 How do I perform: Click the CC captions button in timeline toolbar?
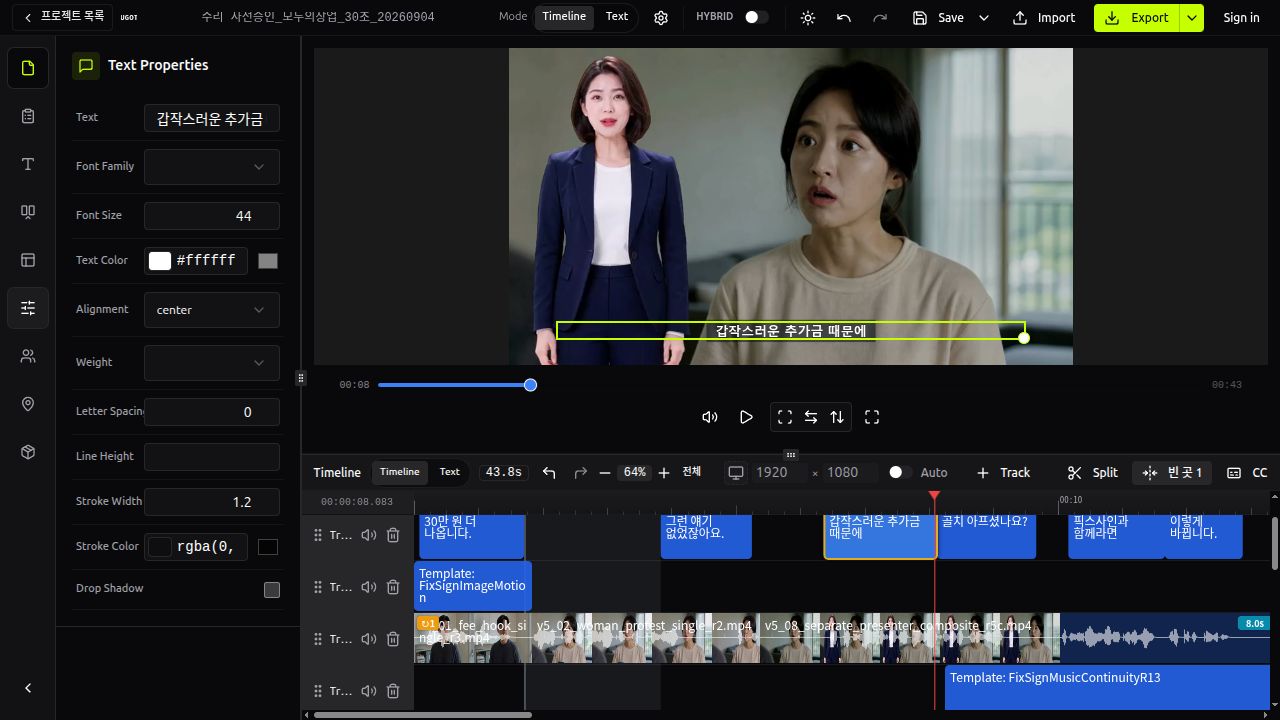[x=1247, y=472]
